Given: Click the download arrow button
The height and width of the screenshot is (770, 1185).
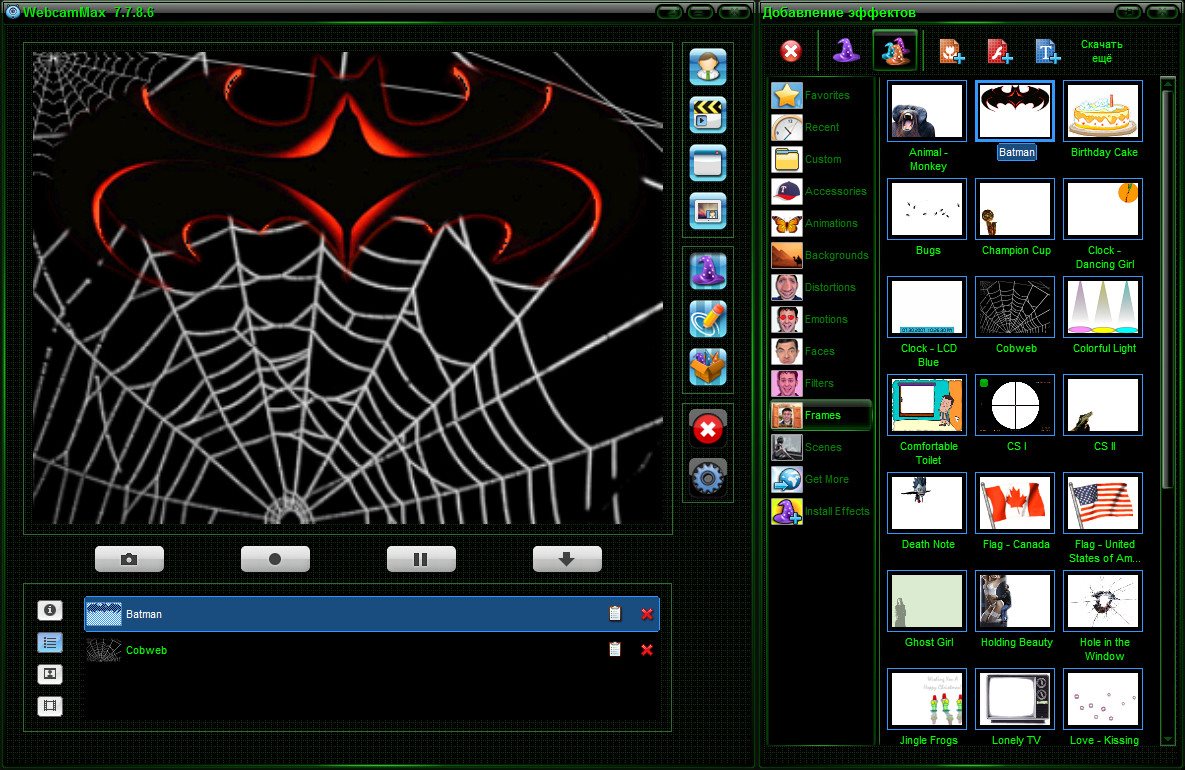Looking at the screenshot, I should [x=567, y=559].
